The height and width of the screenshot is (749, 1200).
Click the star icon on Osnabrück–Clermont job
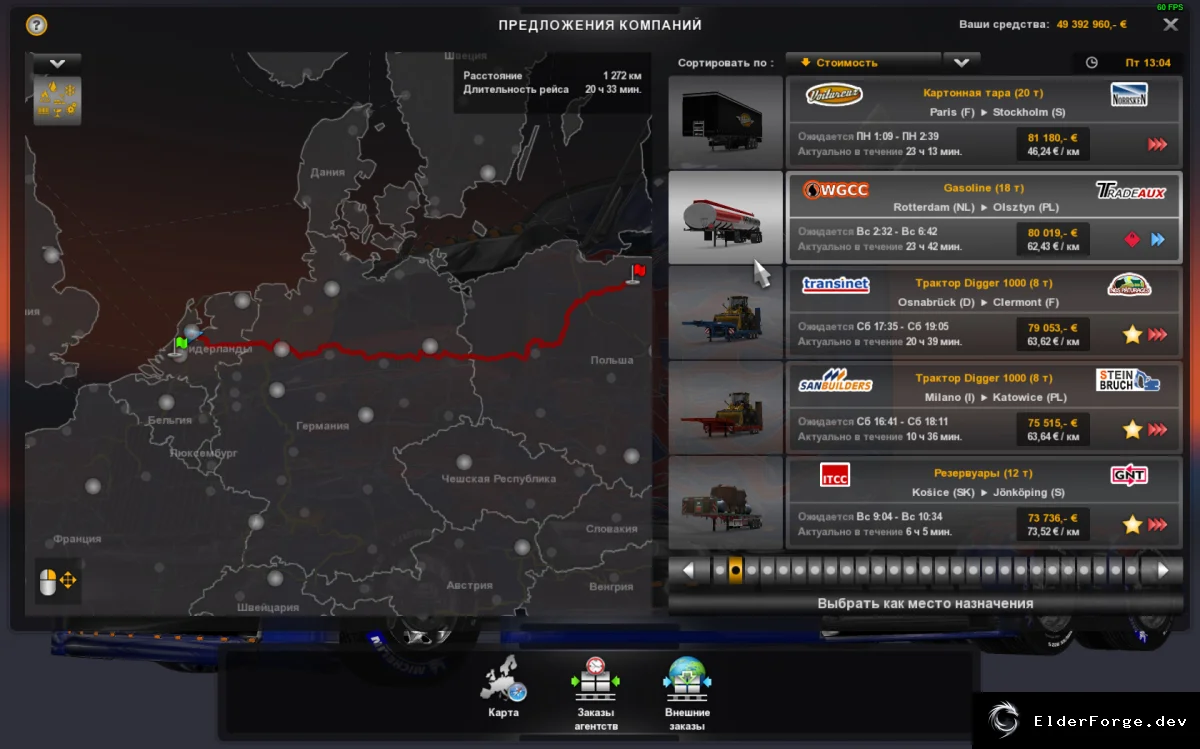pyautogui.click(x=1132, y=334)
